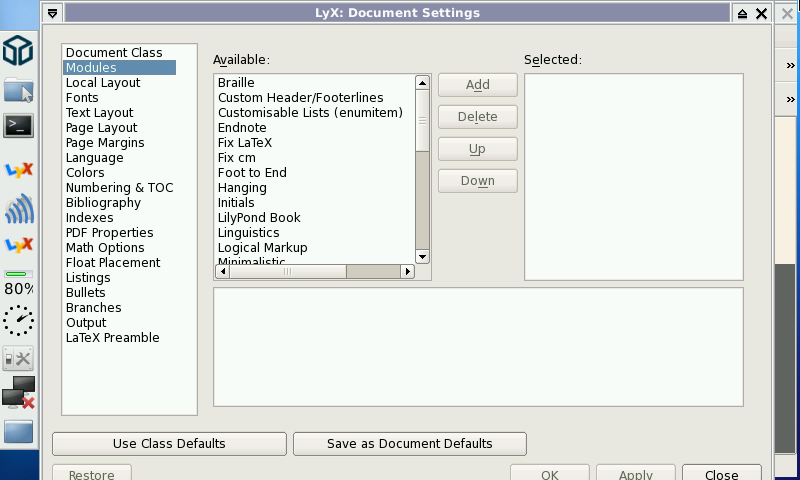Click the Close button at bottom
Screen dimensions: 800x480
pyautogui.click(x=721, y=474)
